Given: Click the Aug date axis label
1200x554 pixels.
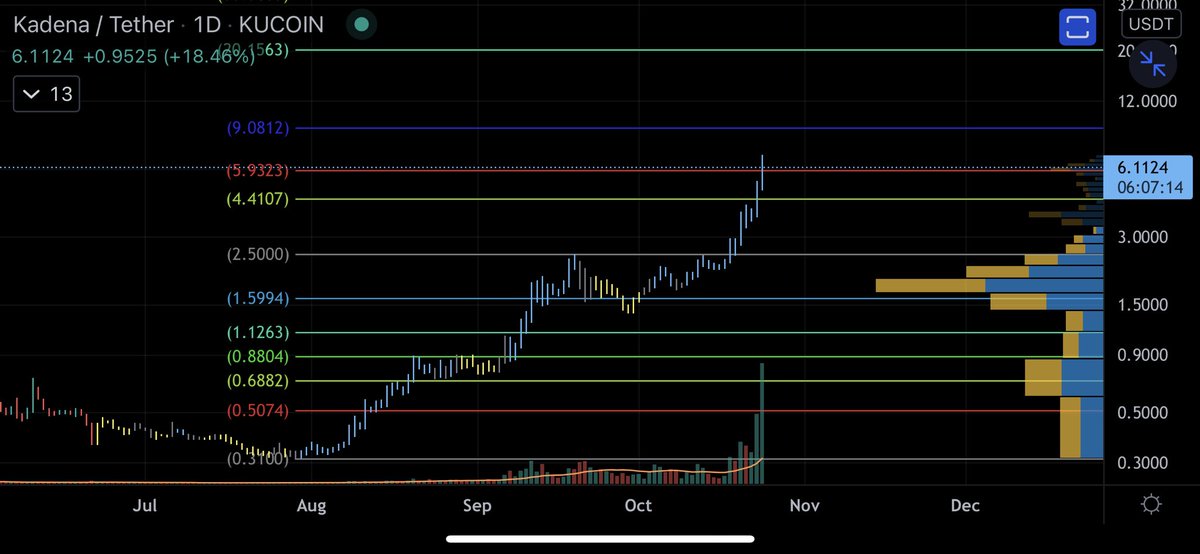Looking at the screenshot, I should point(312,505).
